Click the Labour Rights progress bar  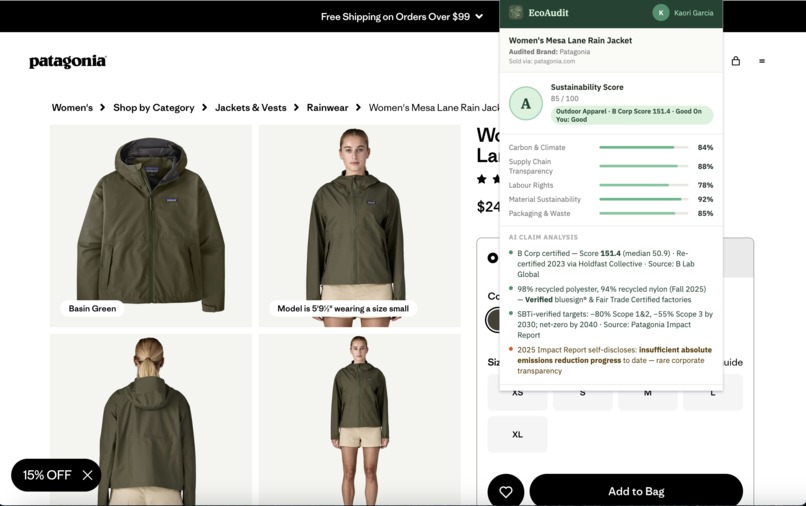[x=644, y=185]
